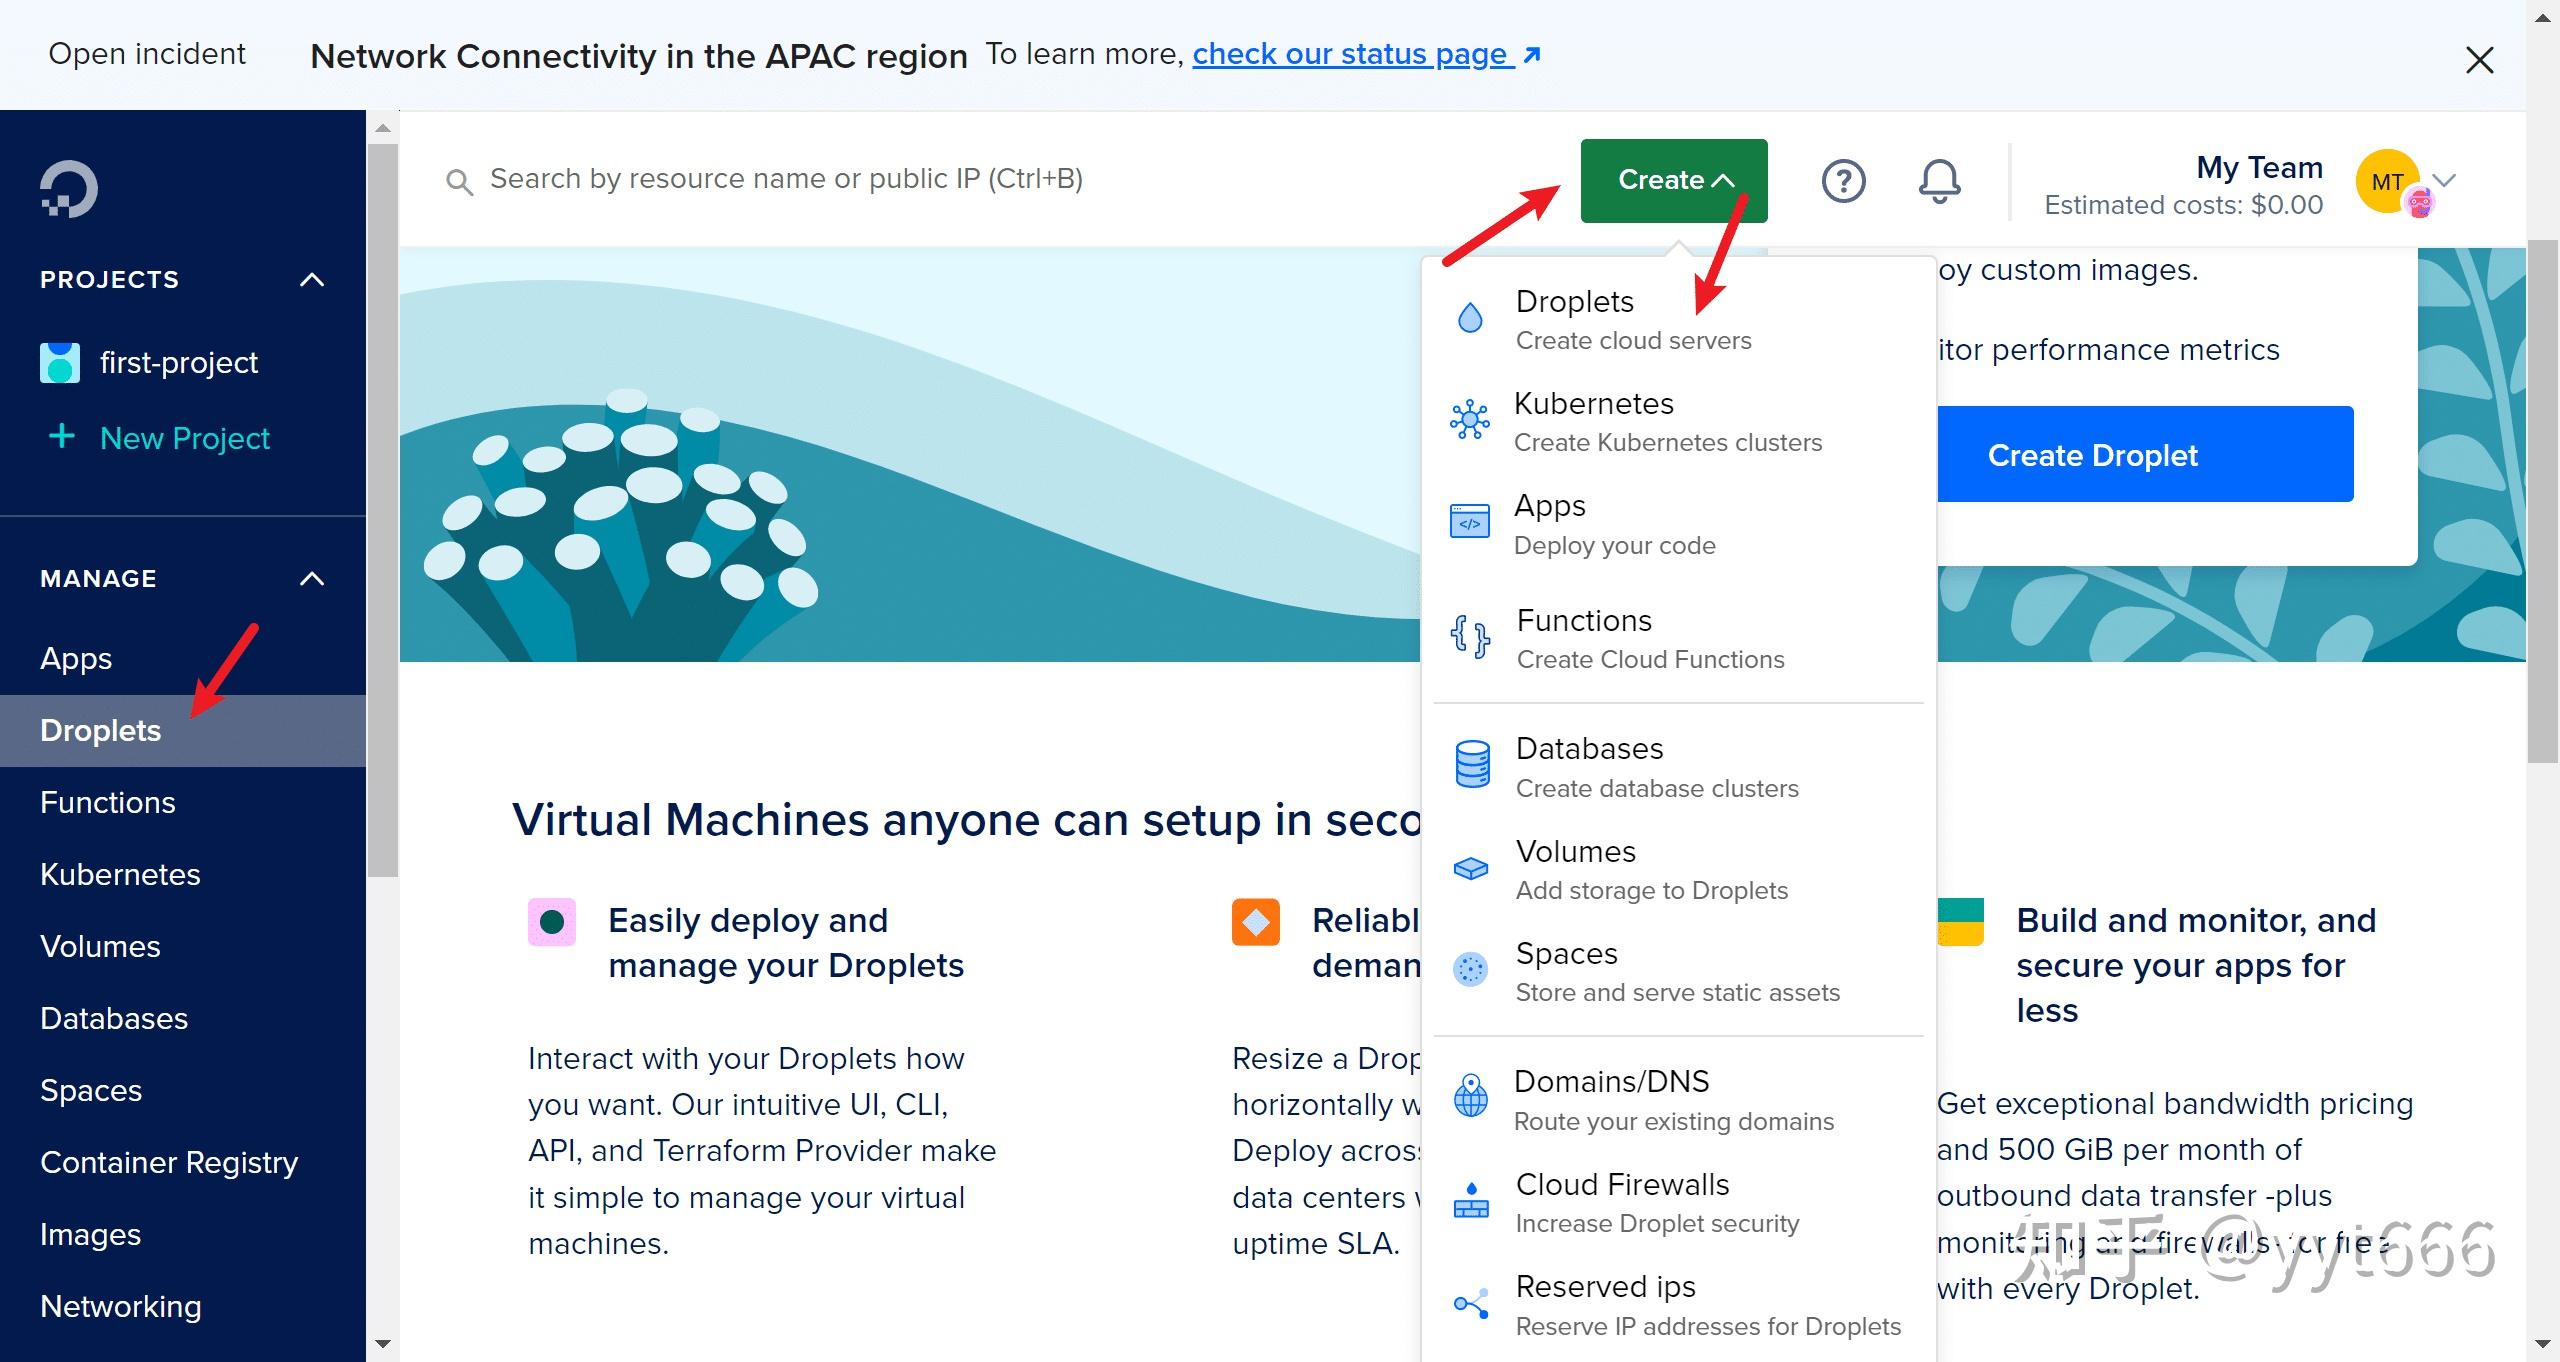The height and width of the screenshot is (1362, 2560).
Task: Choose Volumes from the Create menu
Action: point(1575,852)
